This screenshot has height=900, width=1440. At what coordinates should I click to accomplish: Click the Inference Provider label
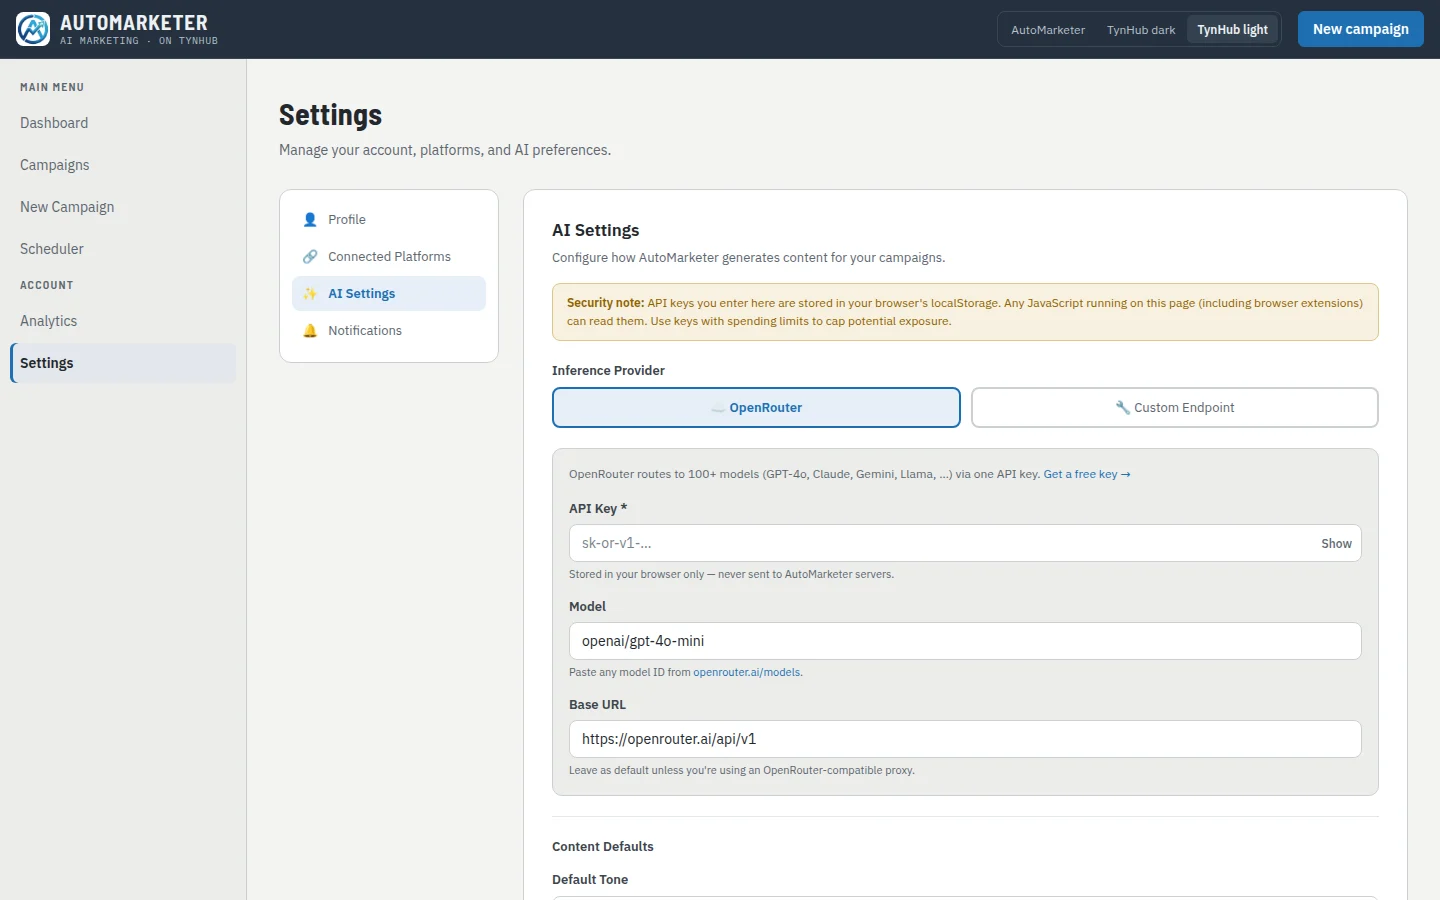tap(608, 371)
